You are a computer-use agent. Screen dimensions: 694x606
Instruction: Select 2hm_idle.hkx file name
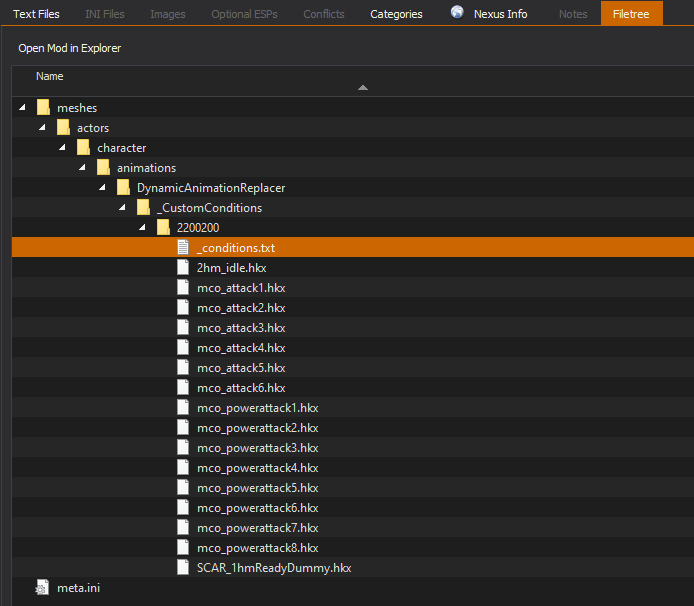231,268
